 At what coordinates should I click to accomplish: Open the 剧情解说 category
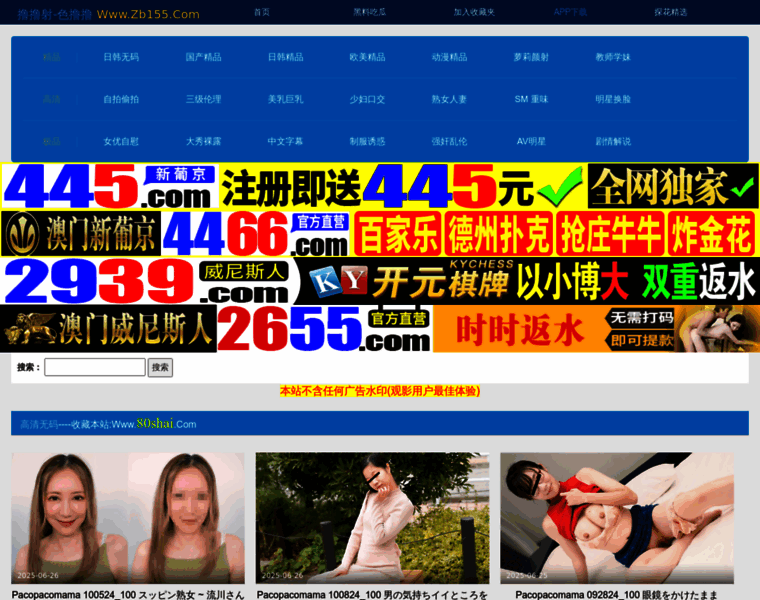point(613,142)
